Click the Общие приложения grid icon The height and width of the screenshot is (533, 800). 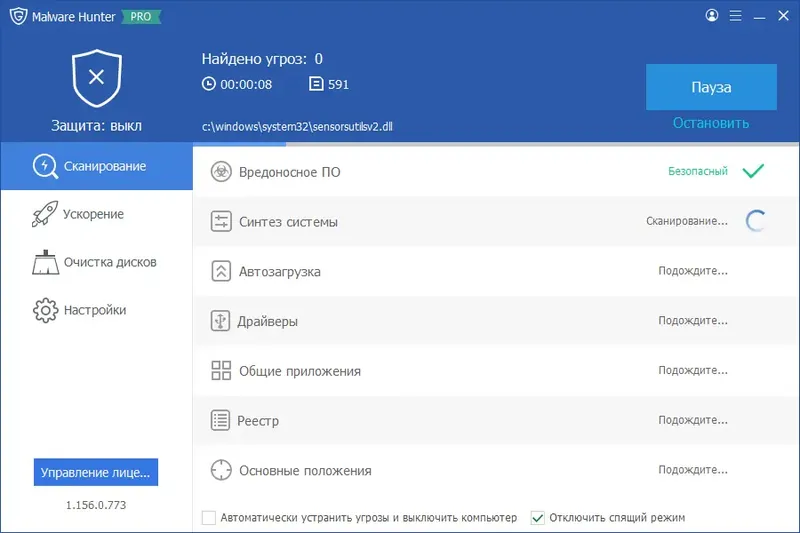point(221,371)
